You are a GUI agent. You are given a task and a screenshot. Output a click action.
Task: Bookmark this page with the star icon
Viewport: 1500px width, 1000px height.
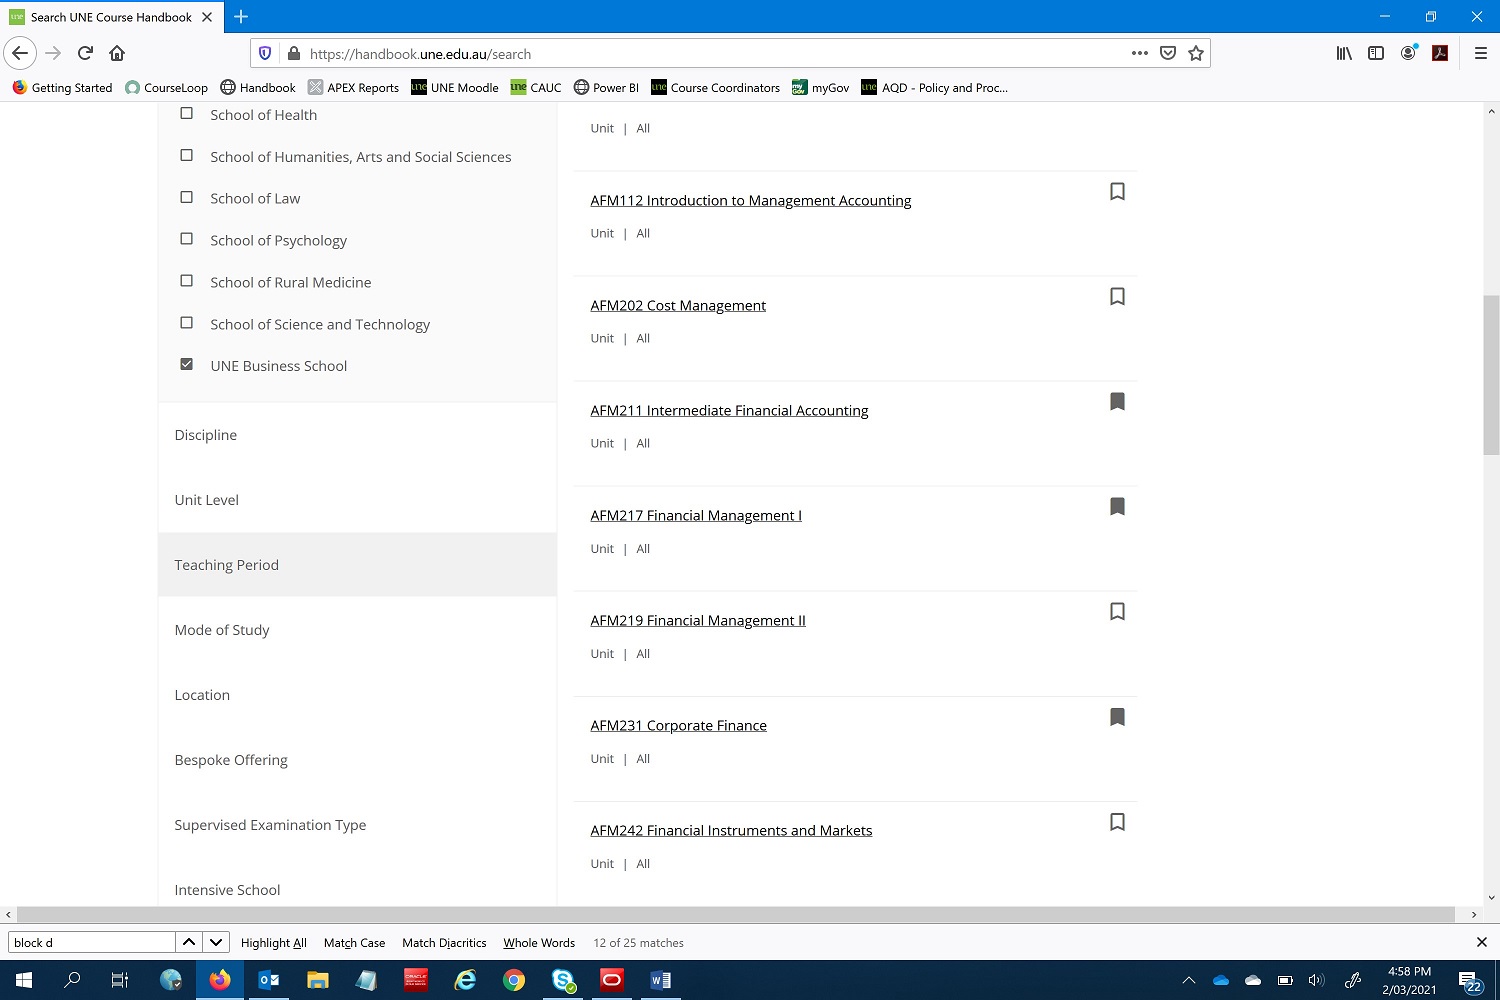(1195, 53)
